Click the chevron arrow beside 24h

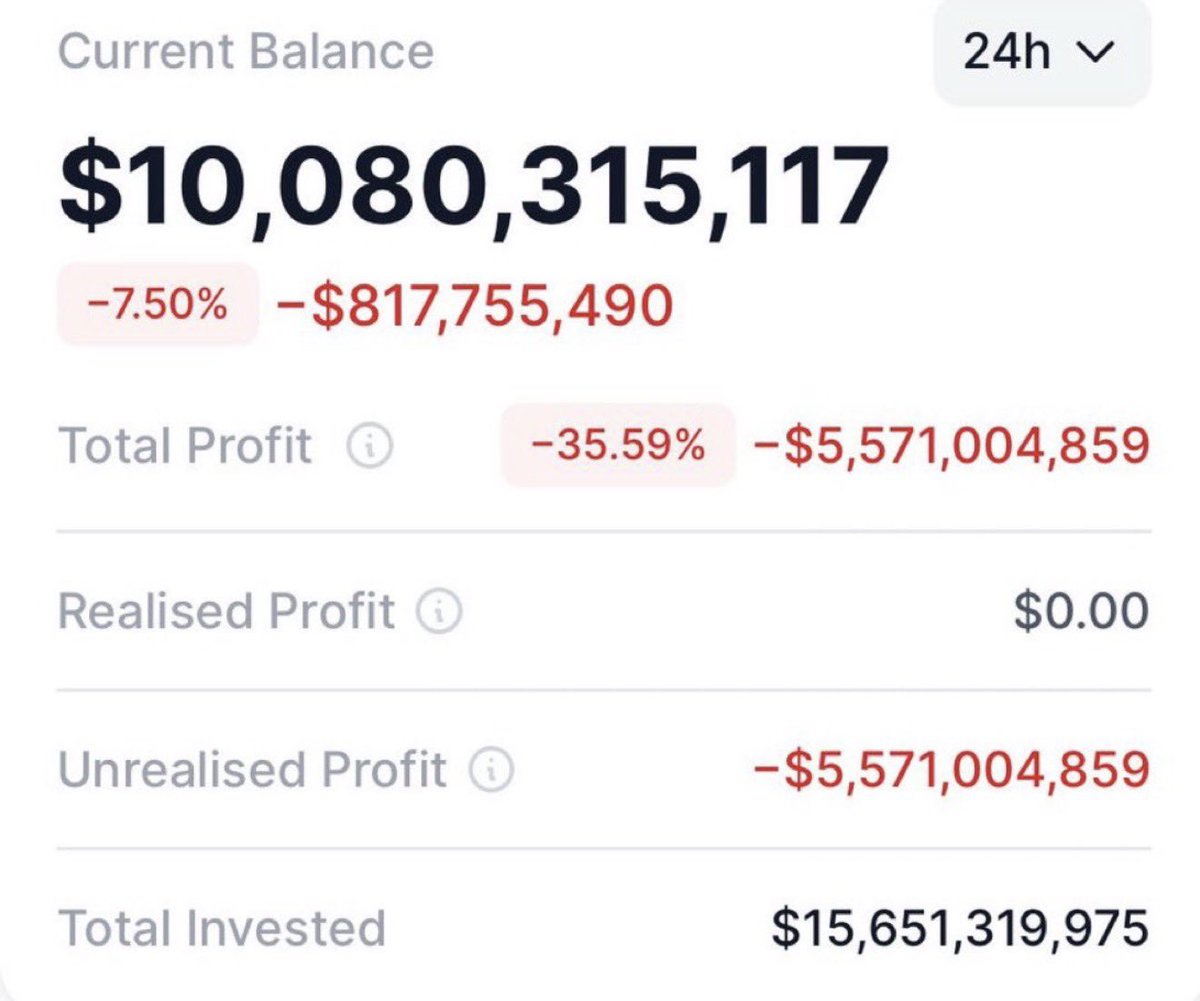1096,55
